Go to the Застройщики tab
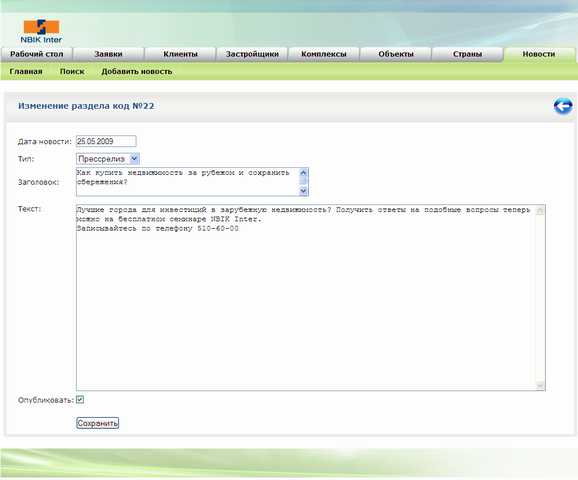Image resolution: width=578 pixels, height=480 pixels. click(252, 54)
